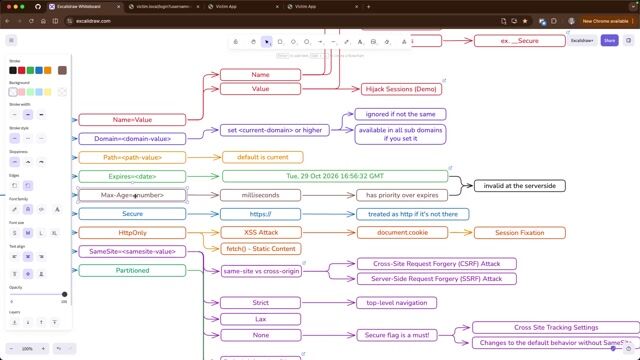Click the browser reload icon
The image size is (640, 360).
(x=31, y=21)
